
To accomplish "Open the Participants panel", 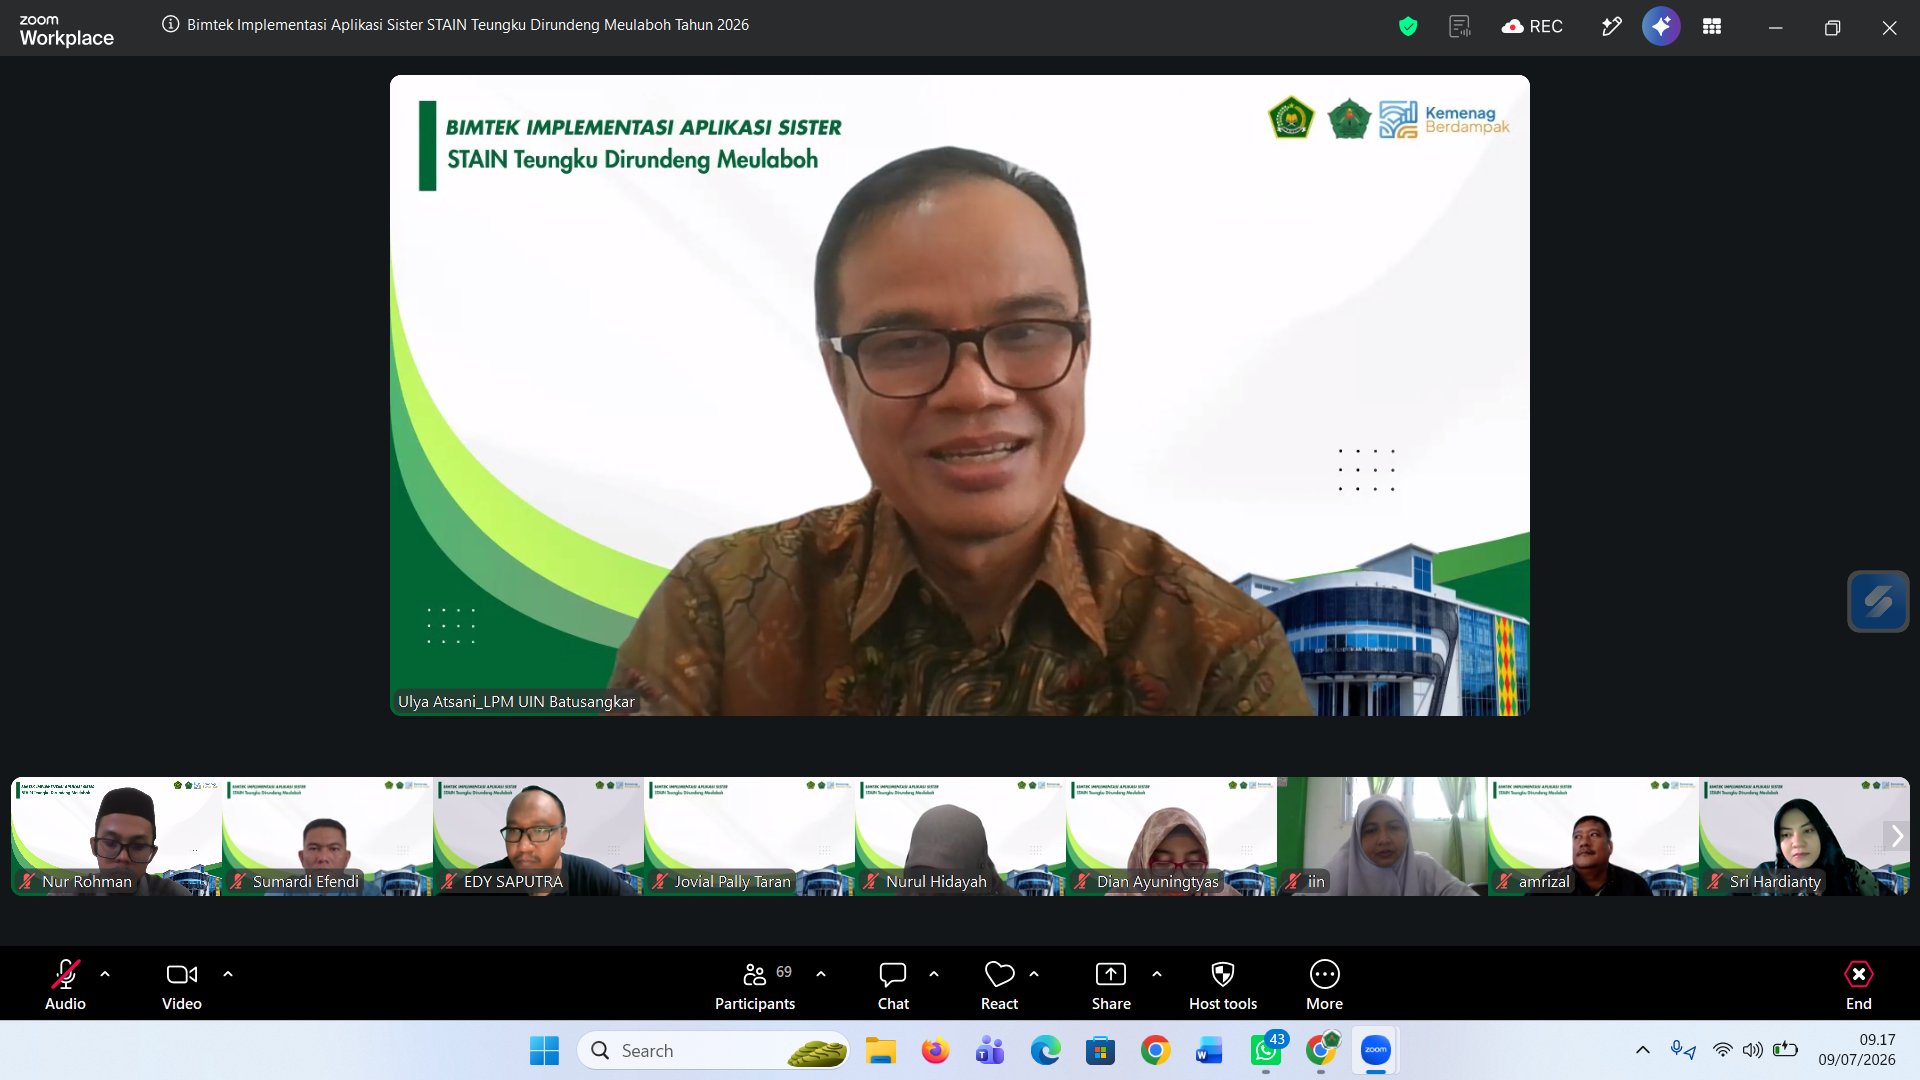I will pyautogui.click(x=755, y=984).
